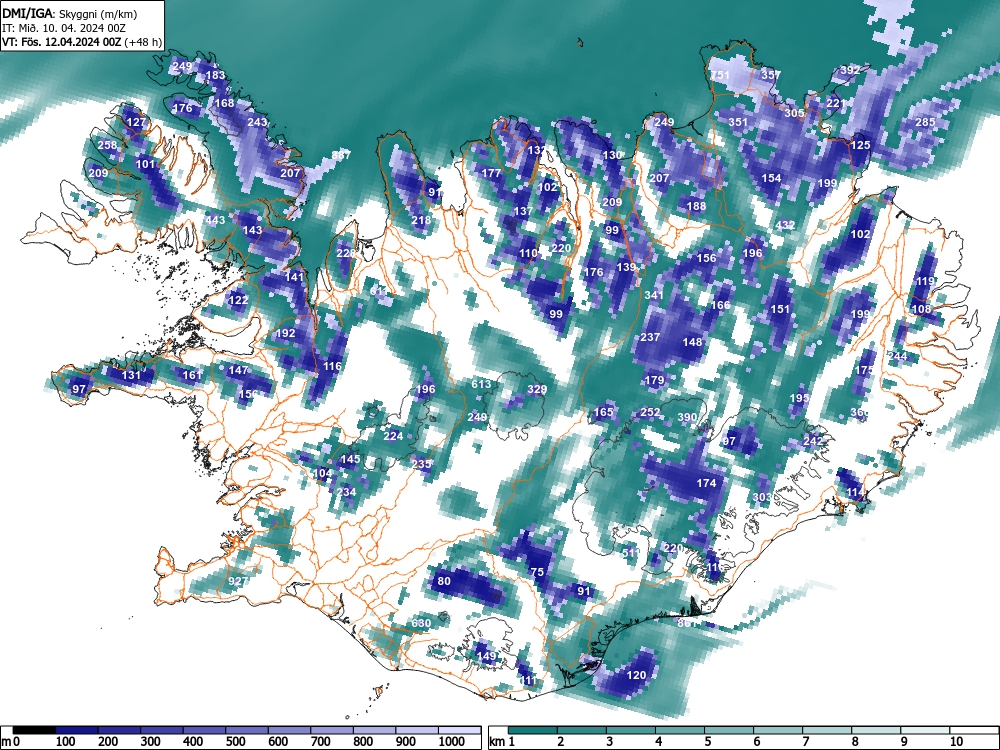Click the visibility value 341 on the map
1000x750 pixels.
(x=654, y=295)
